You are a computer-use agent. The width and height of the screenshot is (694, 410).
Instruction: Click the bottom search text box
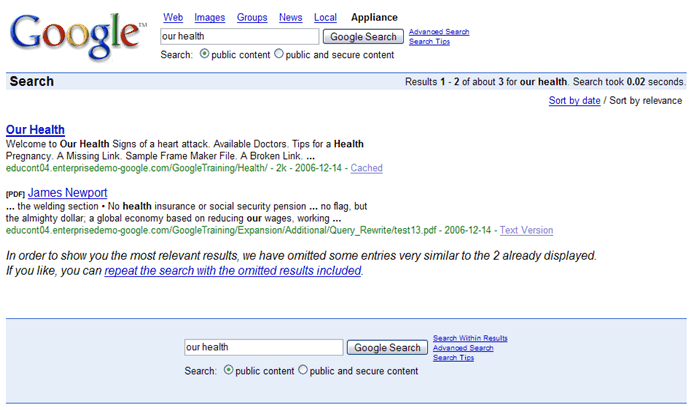click(x=264, y=347)
